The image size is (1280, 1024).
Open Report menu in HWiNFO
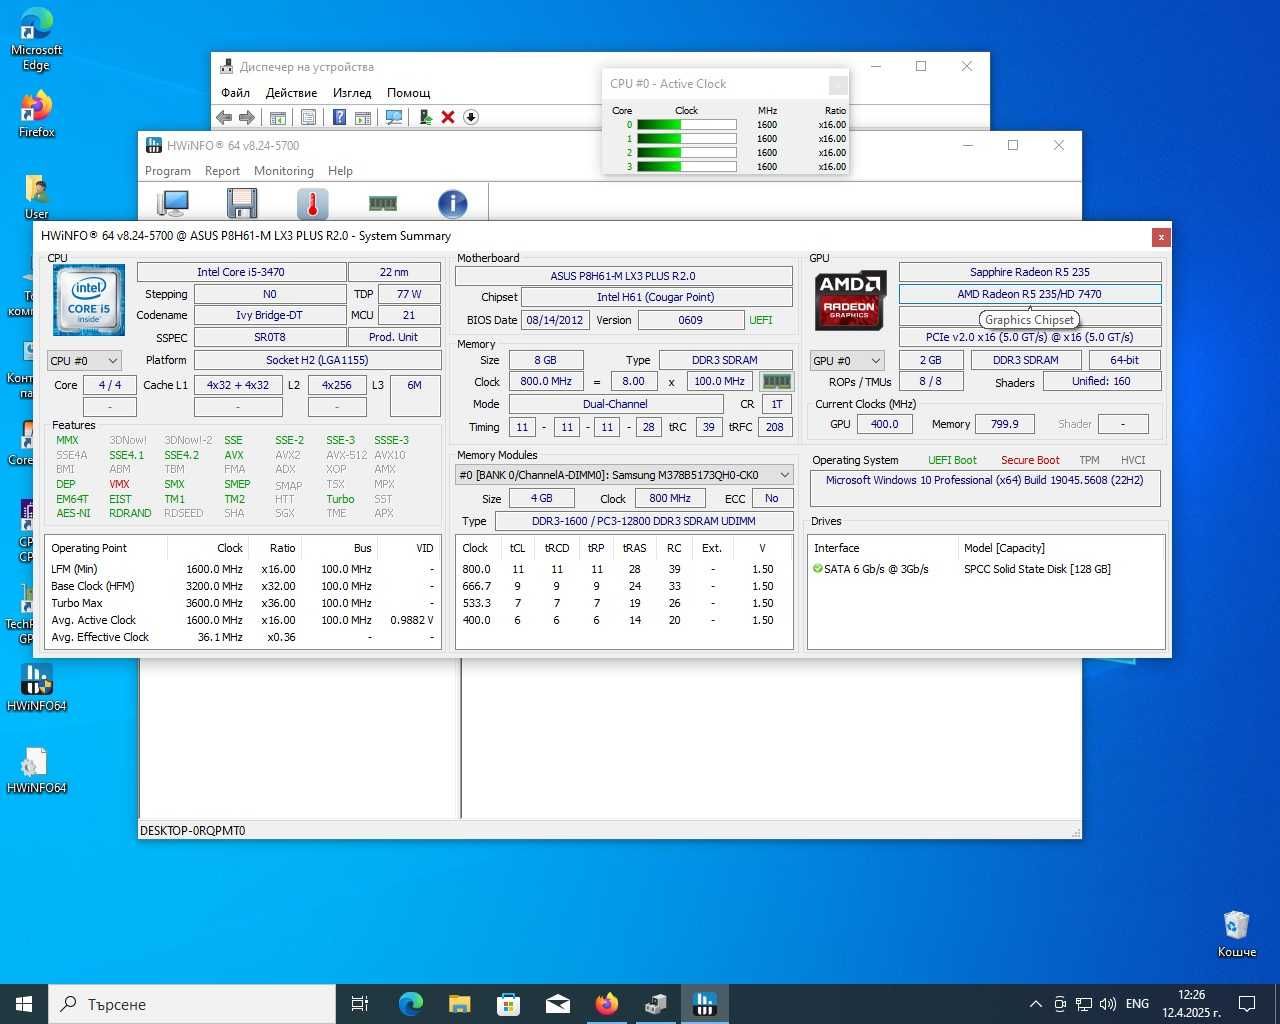222,171
